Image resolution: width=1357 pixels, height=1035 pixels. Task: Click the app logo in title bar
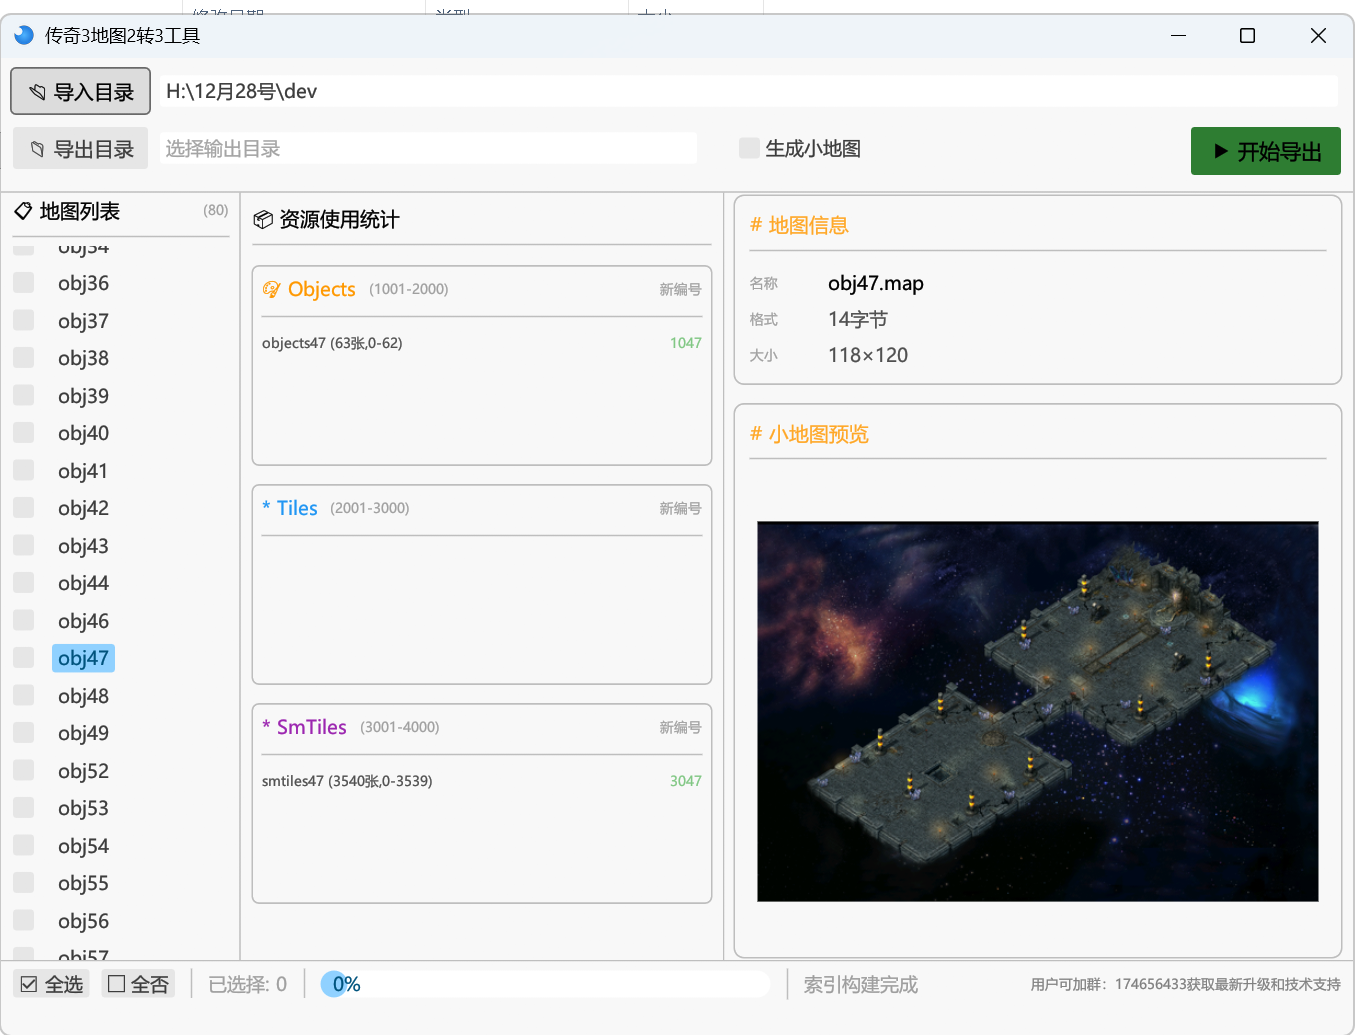[x=24, y=35]
